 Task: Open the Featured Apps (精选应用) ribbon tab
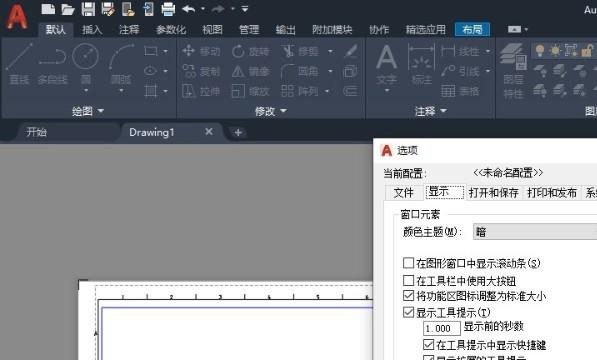[425, 29]
